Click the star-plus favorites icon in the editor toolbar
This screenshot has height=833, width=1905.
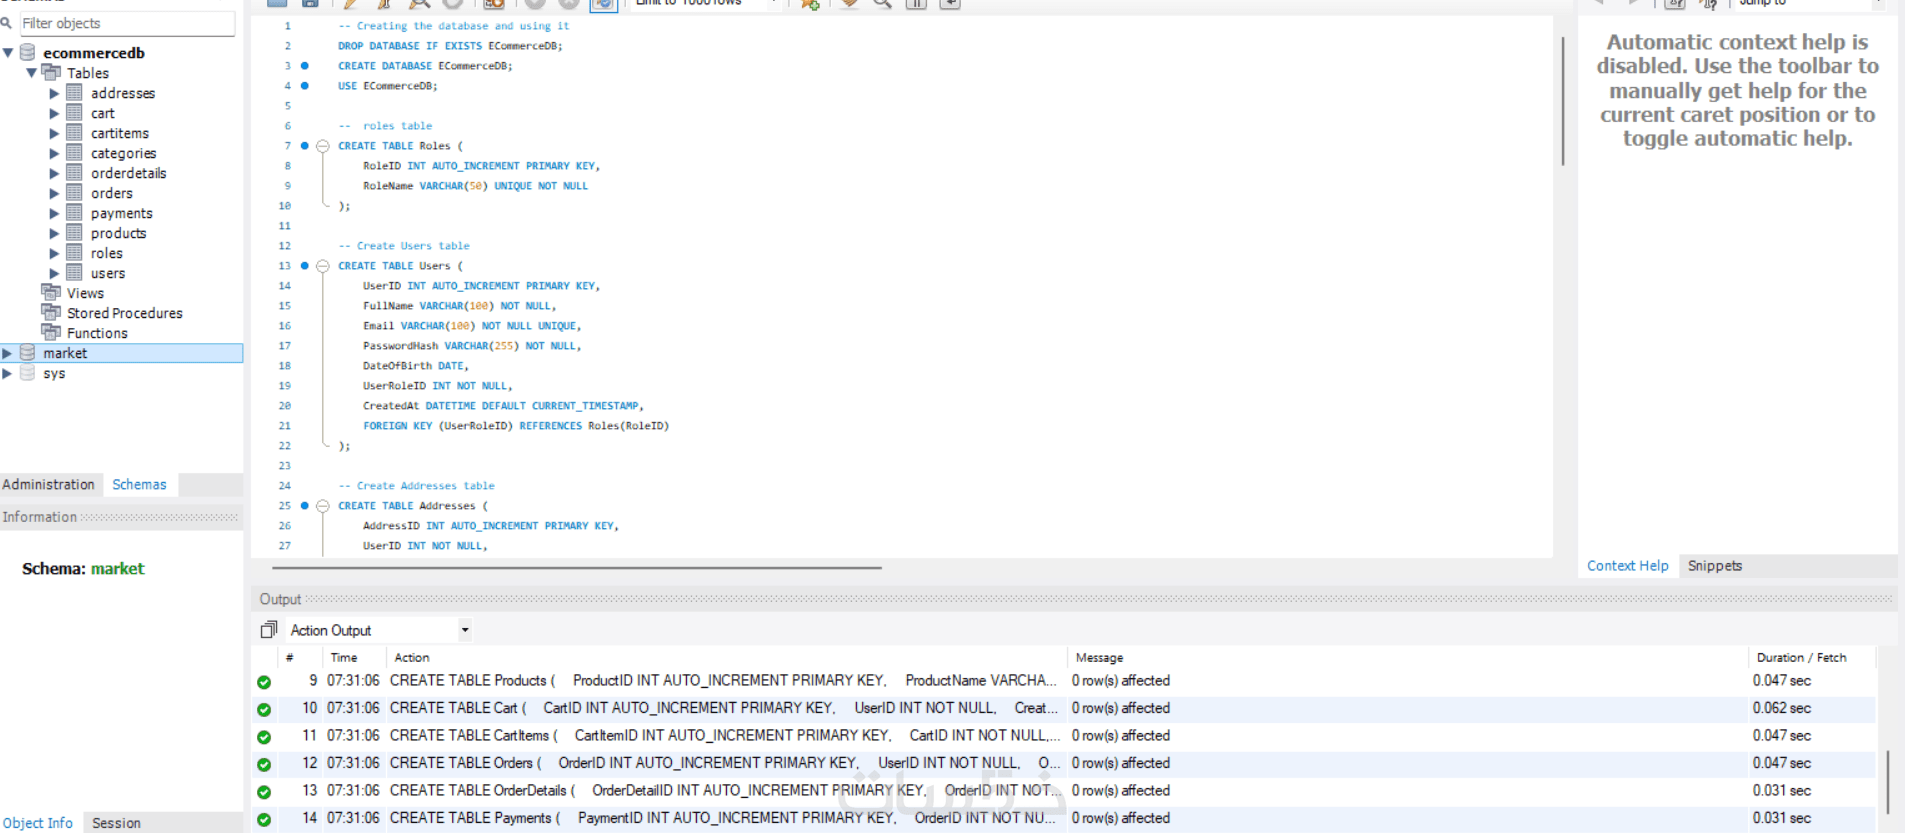point(810,4)
